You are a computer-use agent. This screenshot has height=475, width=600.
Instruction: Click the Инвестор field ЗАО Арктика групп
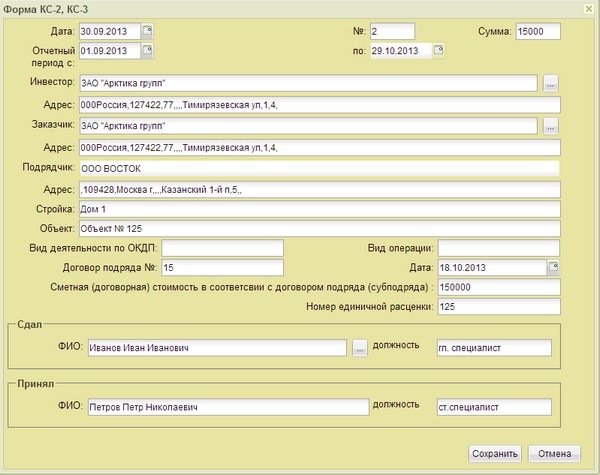click(308, 83)
